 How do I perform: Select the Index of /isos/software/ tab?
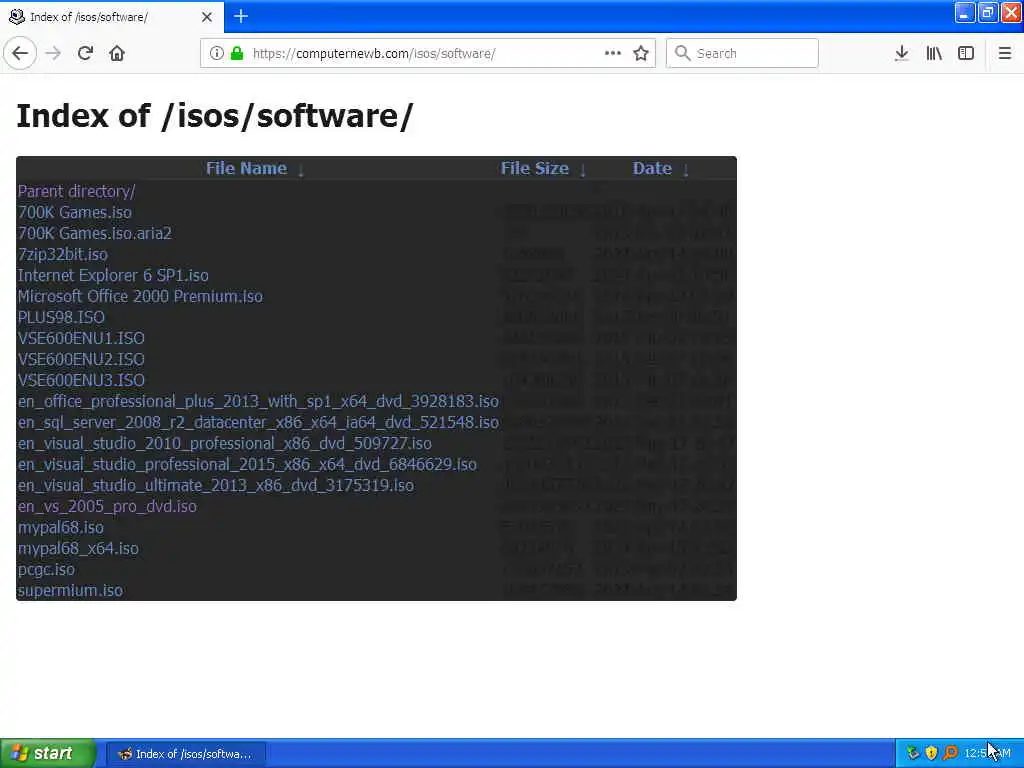[x=111, y=17]
